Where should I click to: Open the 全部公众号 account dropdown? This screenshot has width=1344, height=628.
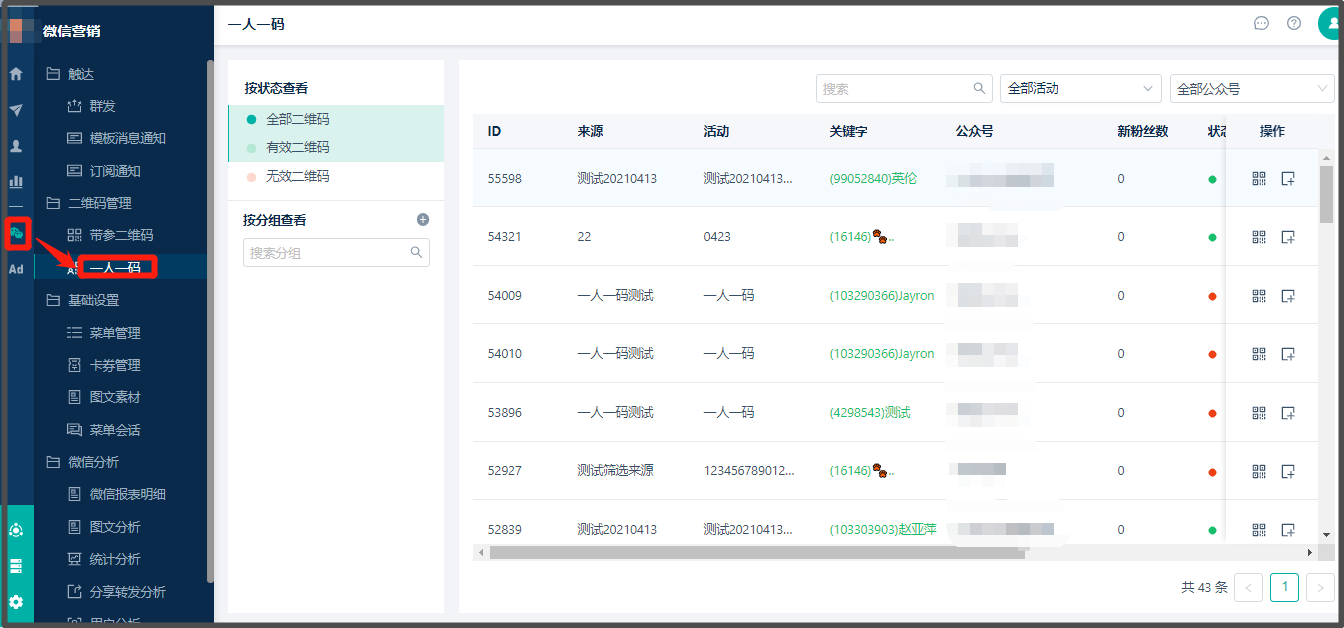click(x=1252, y=88)
